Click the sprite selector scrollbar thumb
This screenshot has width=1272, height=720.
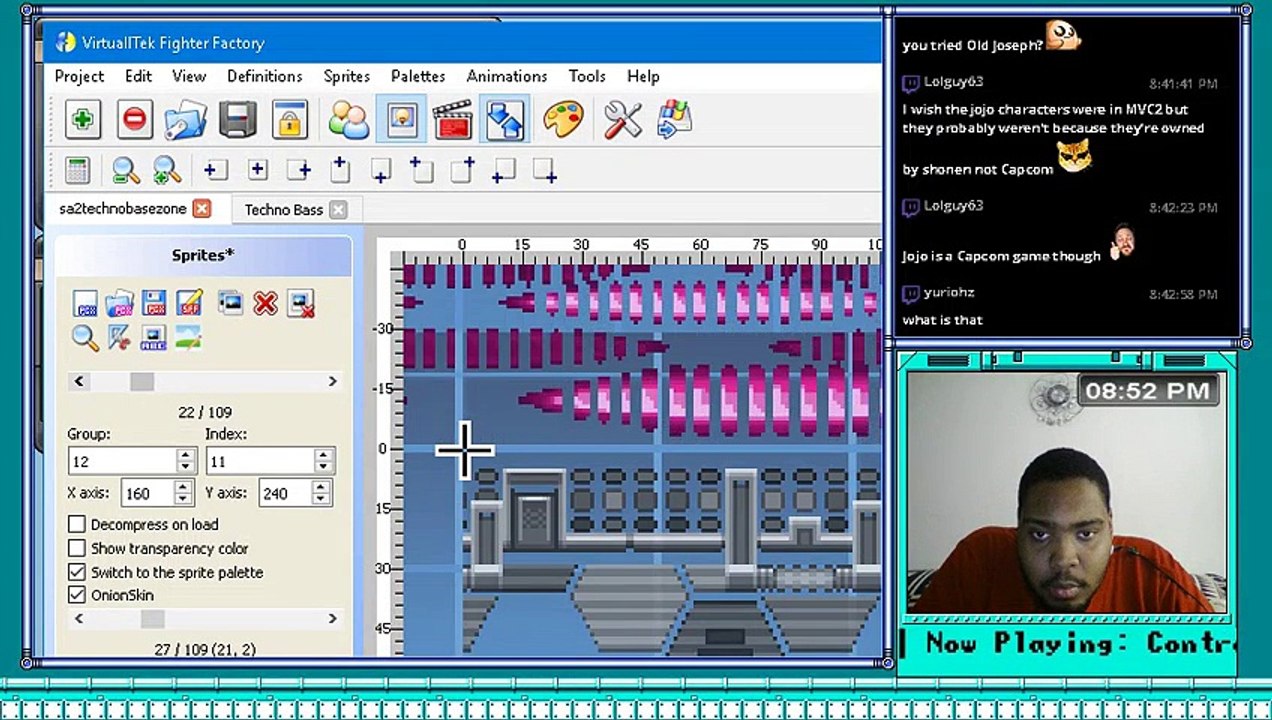[x=142, y=381]
